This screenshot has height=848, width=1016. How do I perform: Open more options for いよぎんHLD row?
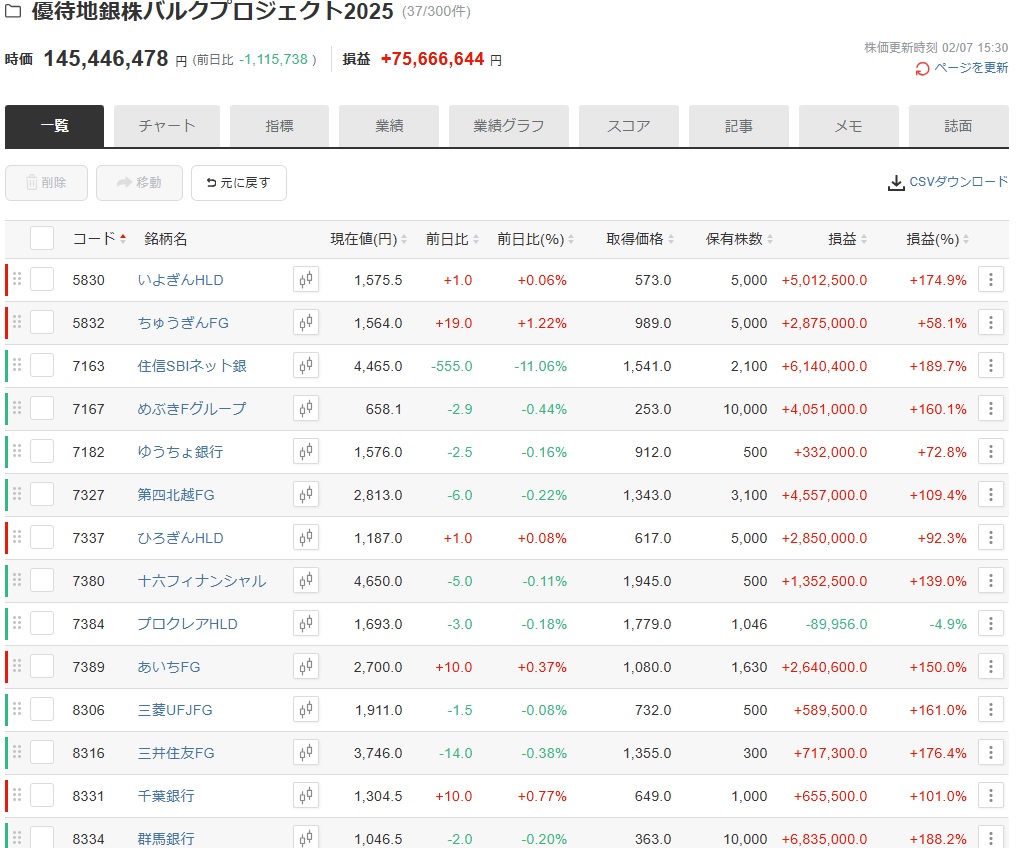point(991,280)
